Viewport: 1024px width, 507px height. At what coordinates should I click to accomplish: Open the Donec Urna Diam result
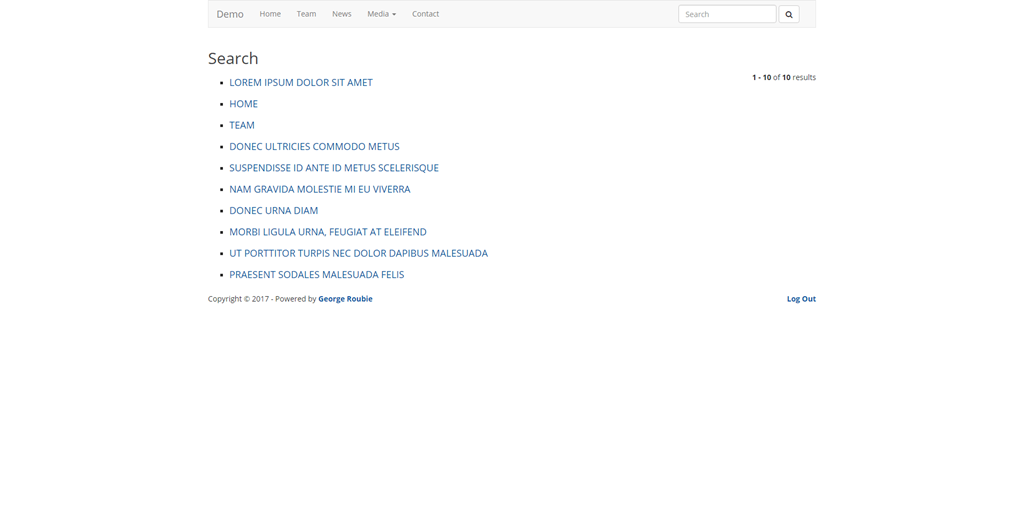[273, 211]
